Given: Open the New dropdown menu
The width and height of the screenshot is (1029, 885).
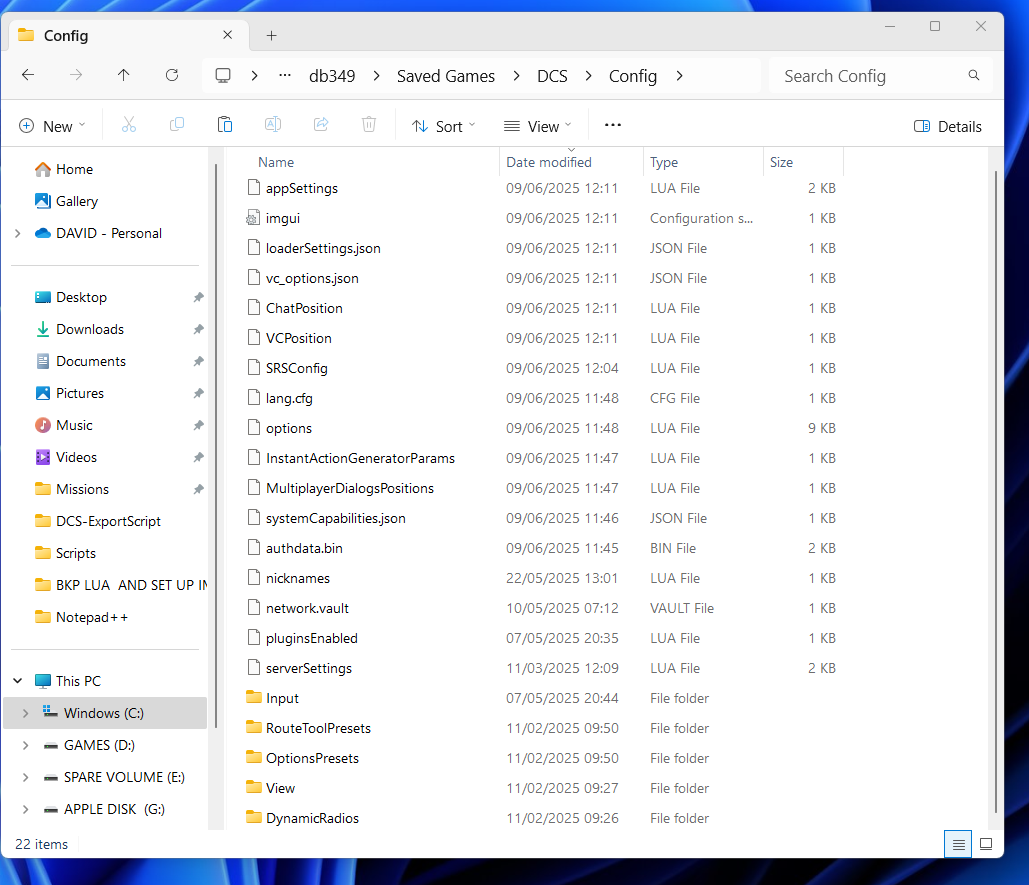Looking at the screenshot, I should [x=52, y=126].
